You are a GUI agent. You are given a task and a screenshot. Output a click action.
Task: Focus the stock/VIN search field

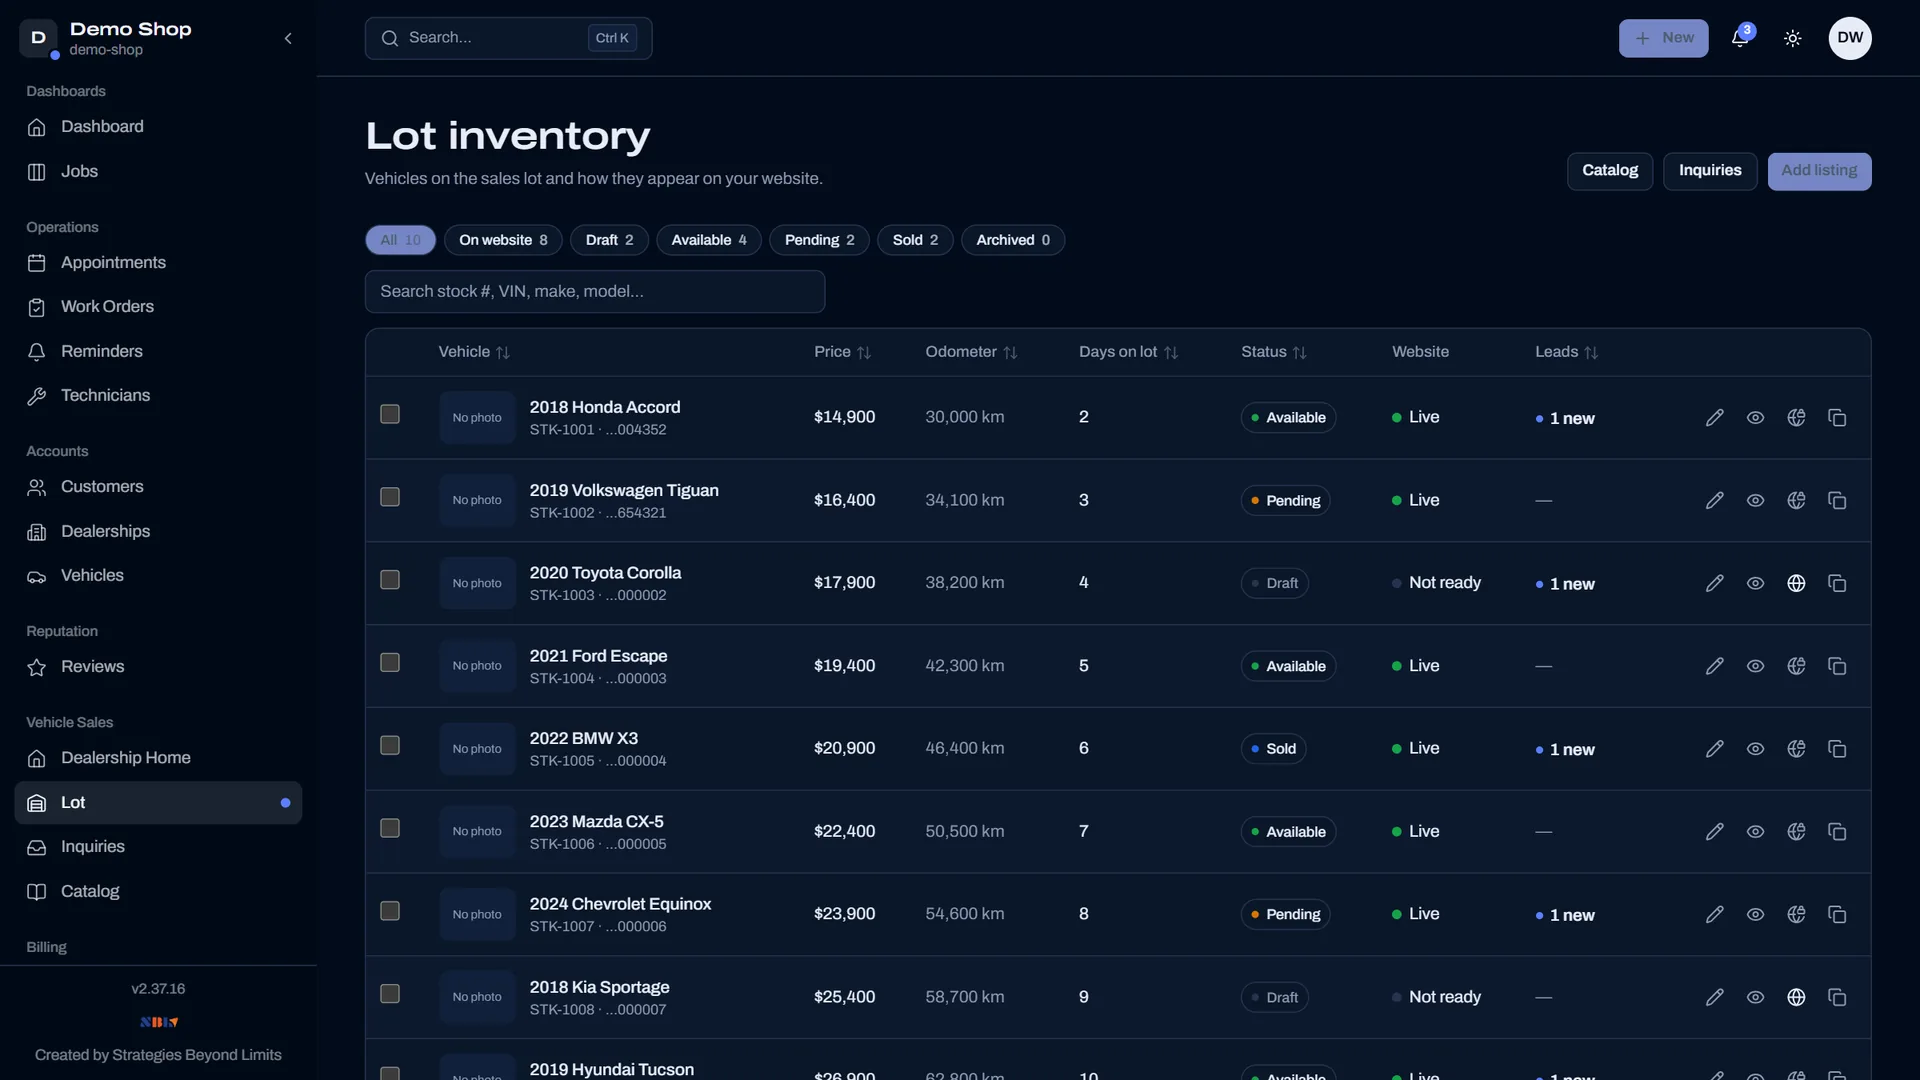[x=595, y=292]
